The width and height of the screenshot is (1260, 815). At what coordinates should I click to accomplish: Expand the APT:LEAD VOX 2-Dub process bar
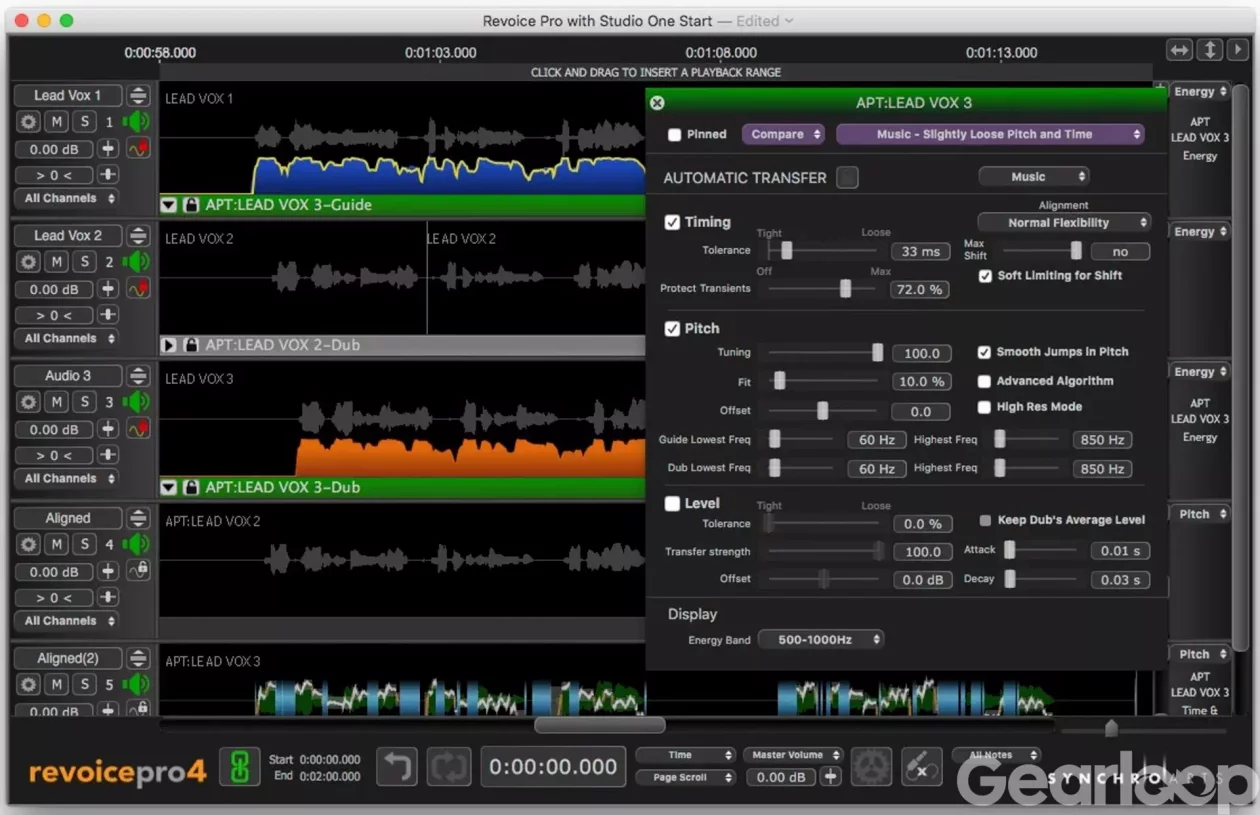tap(169, 345)
